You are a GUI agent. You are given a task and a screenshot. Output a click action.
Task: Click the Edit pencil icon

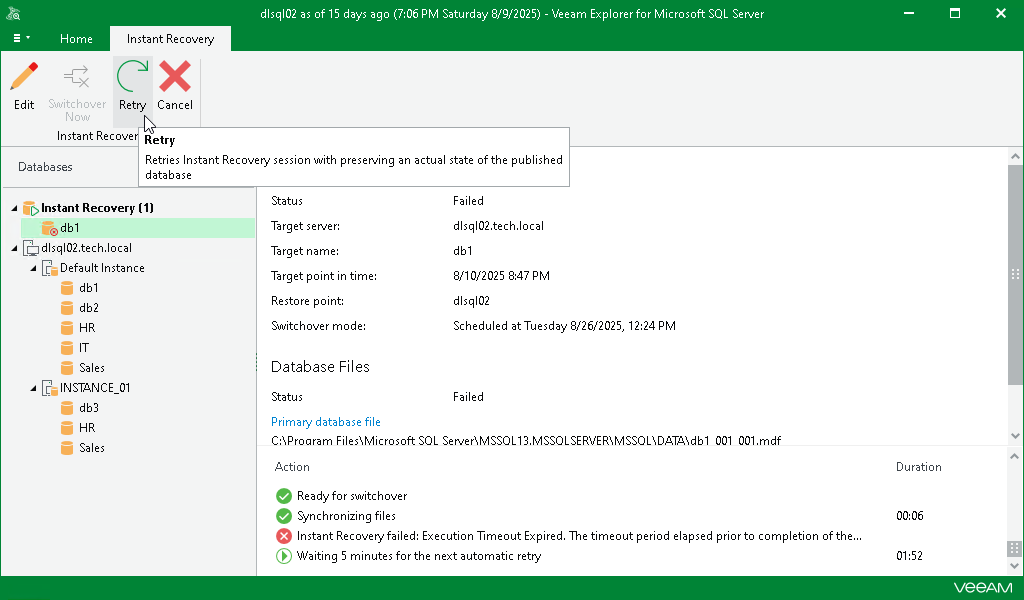[24, 78]
